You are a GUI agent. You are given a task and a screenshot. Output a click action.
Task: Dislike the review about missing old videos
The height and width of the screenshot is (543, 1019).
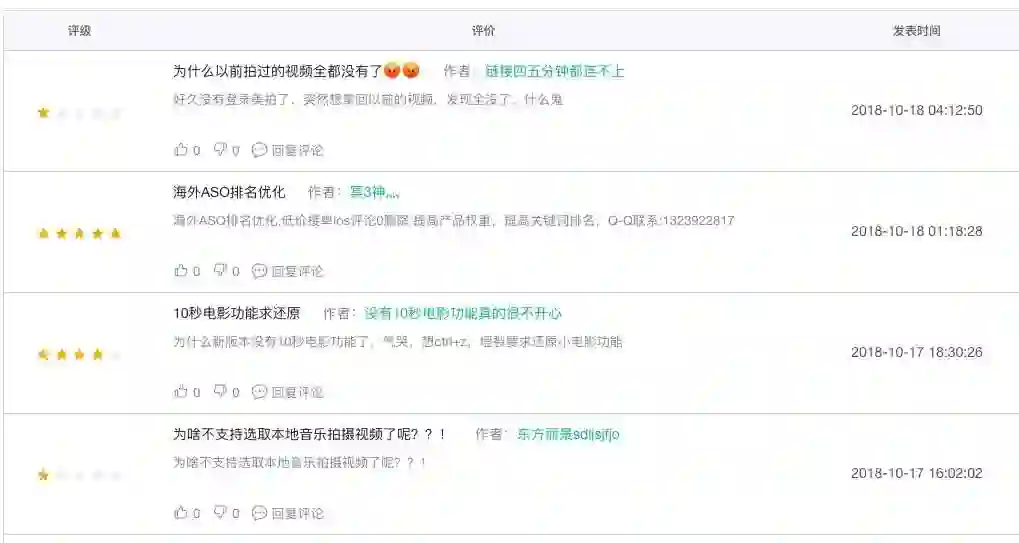[220, 150]
